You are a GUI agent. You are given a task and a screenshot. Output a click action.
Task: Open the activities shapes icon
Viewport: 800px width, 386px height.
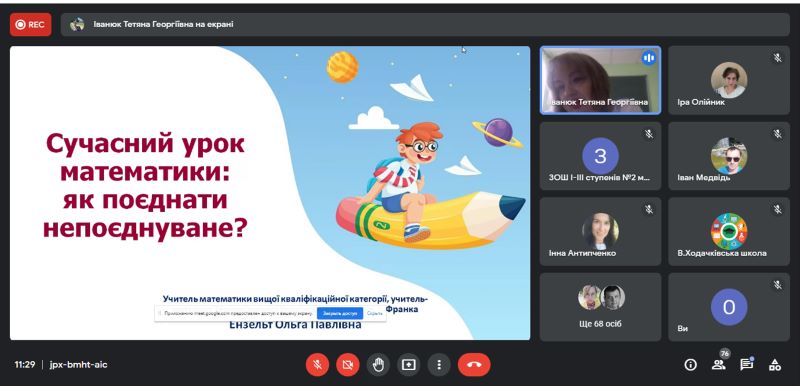point(775,365)
